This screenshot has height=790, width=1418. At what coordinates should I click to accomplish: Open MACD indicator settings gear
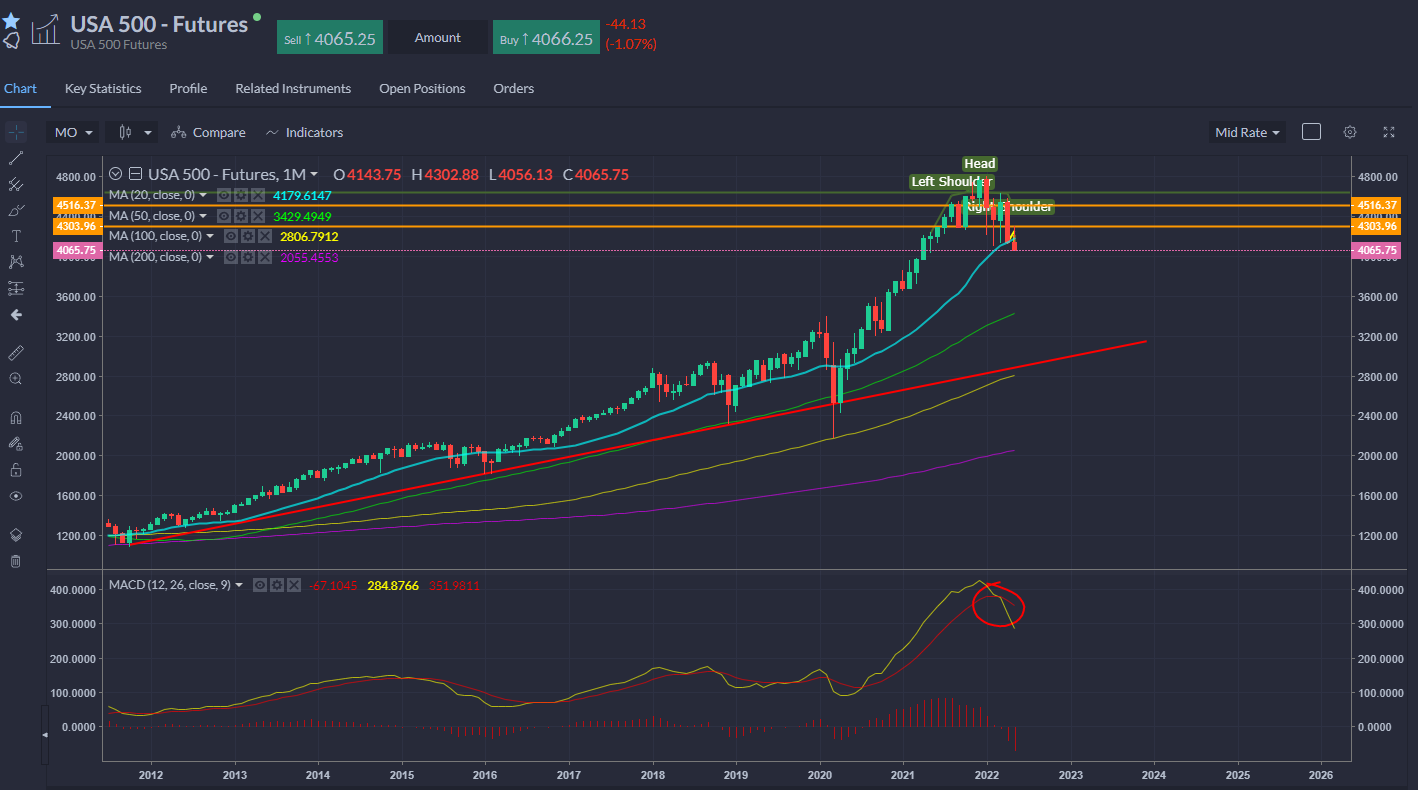(276, 584)
